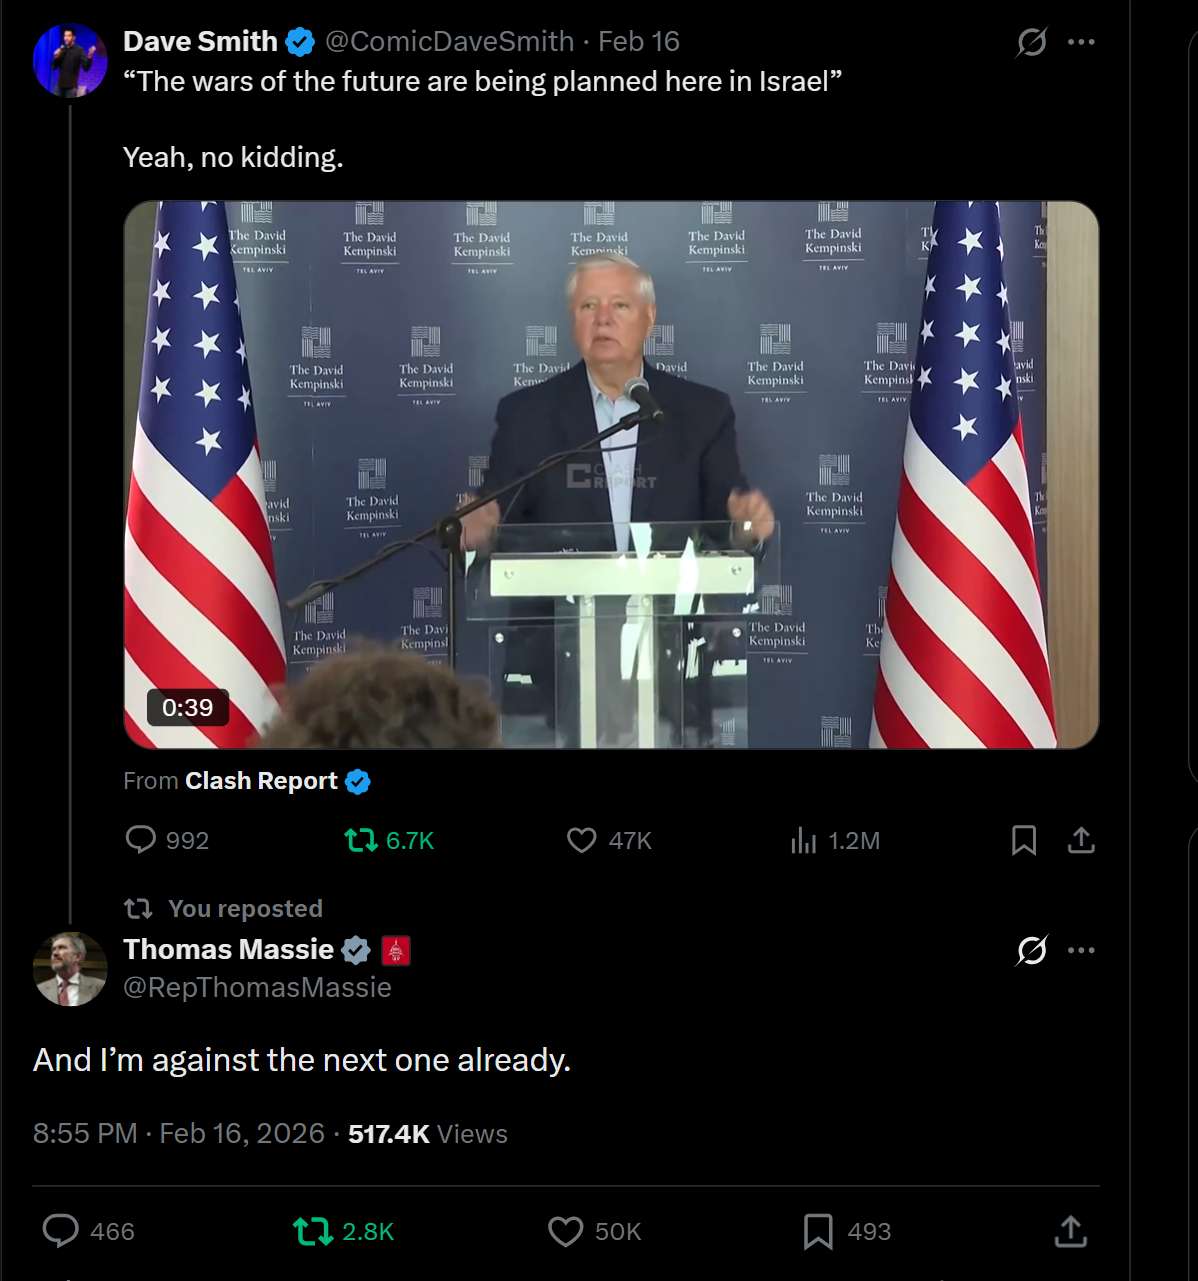Screen dimensions: 1198x1281
Task: Like Thomas Massie's post
Action: (x=566, y=1231)
